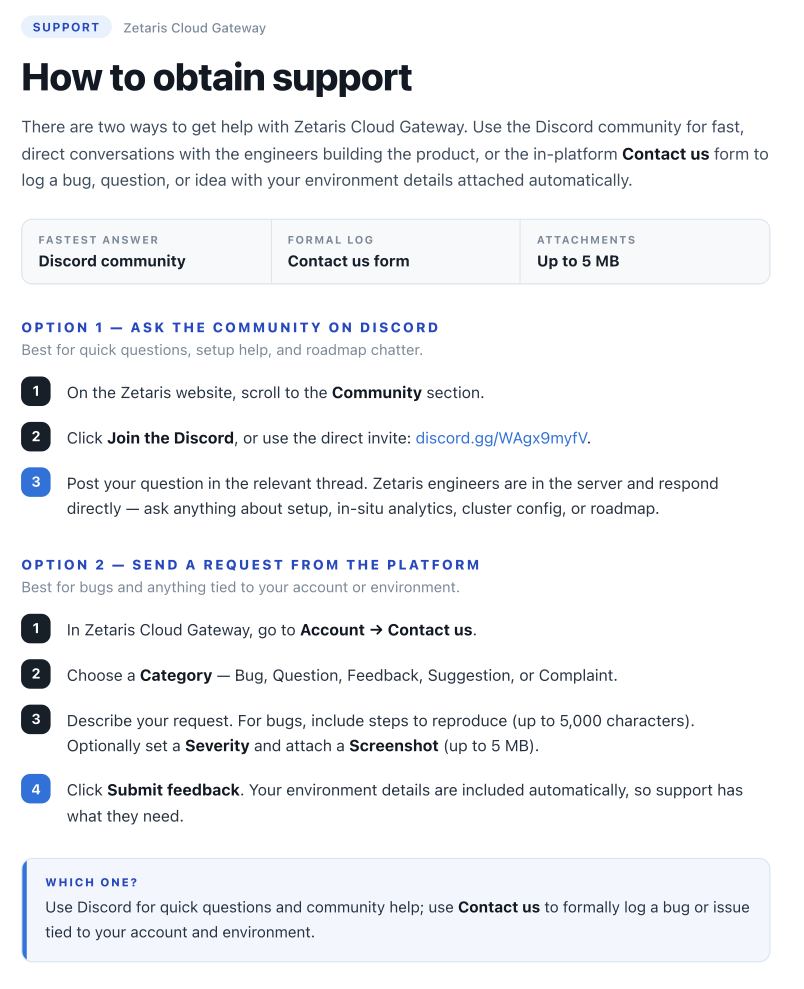Select the Fastest Answer Discord community card

(146, 252)
